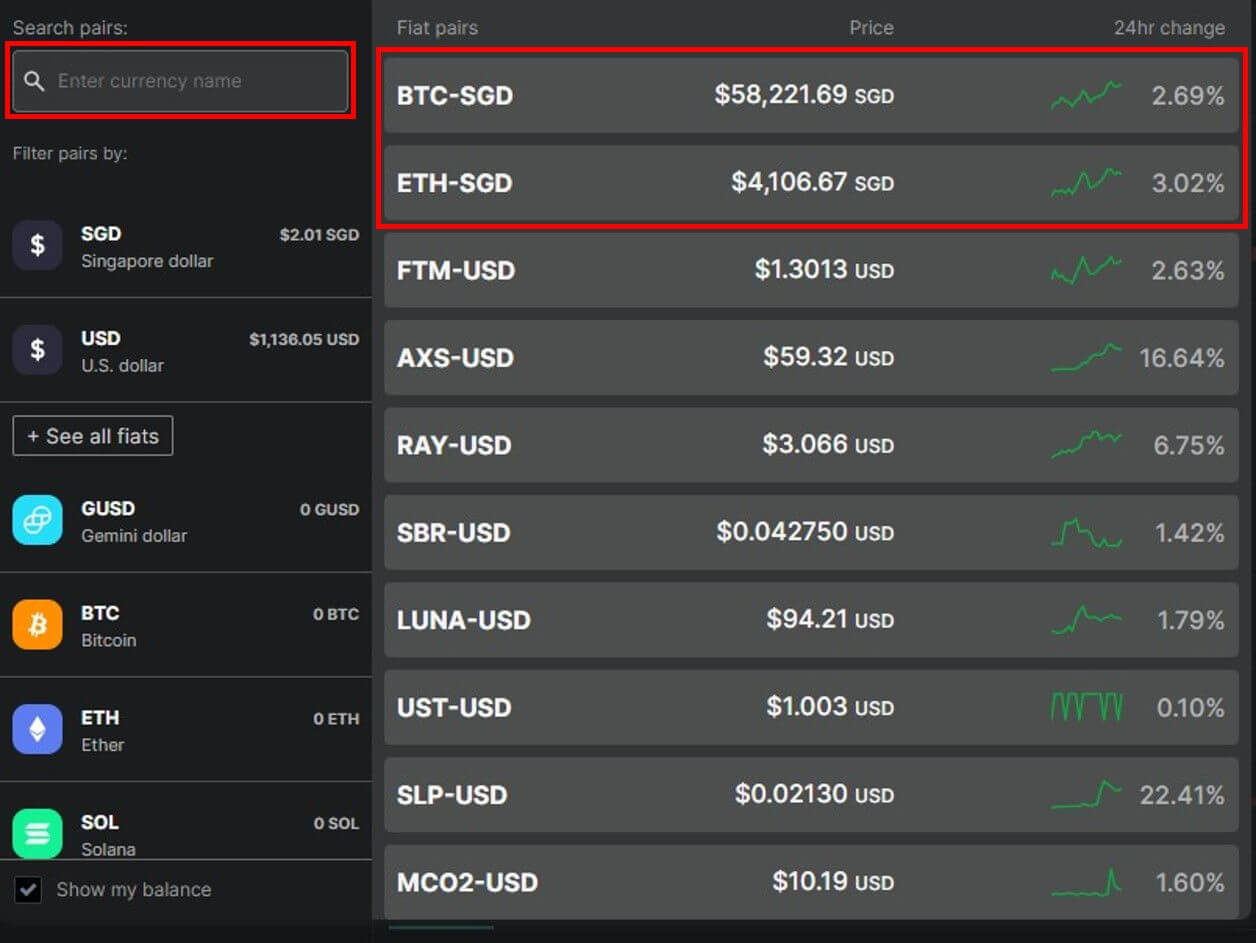Image resolution: width=1256 pixels, height=943 pixels.
Task: Select the Solana icon in the sidebar
Action: 37,834
